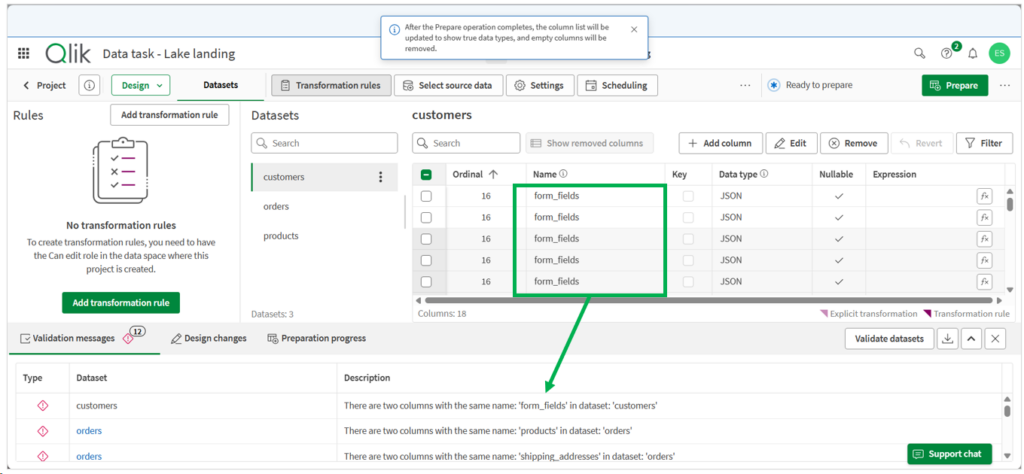Go back to Project

tap(45, 86)
